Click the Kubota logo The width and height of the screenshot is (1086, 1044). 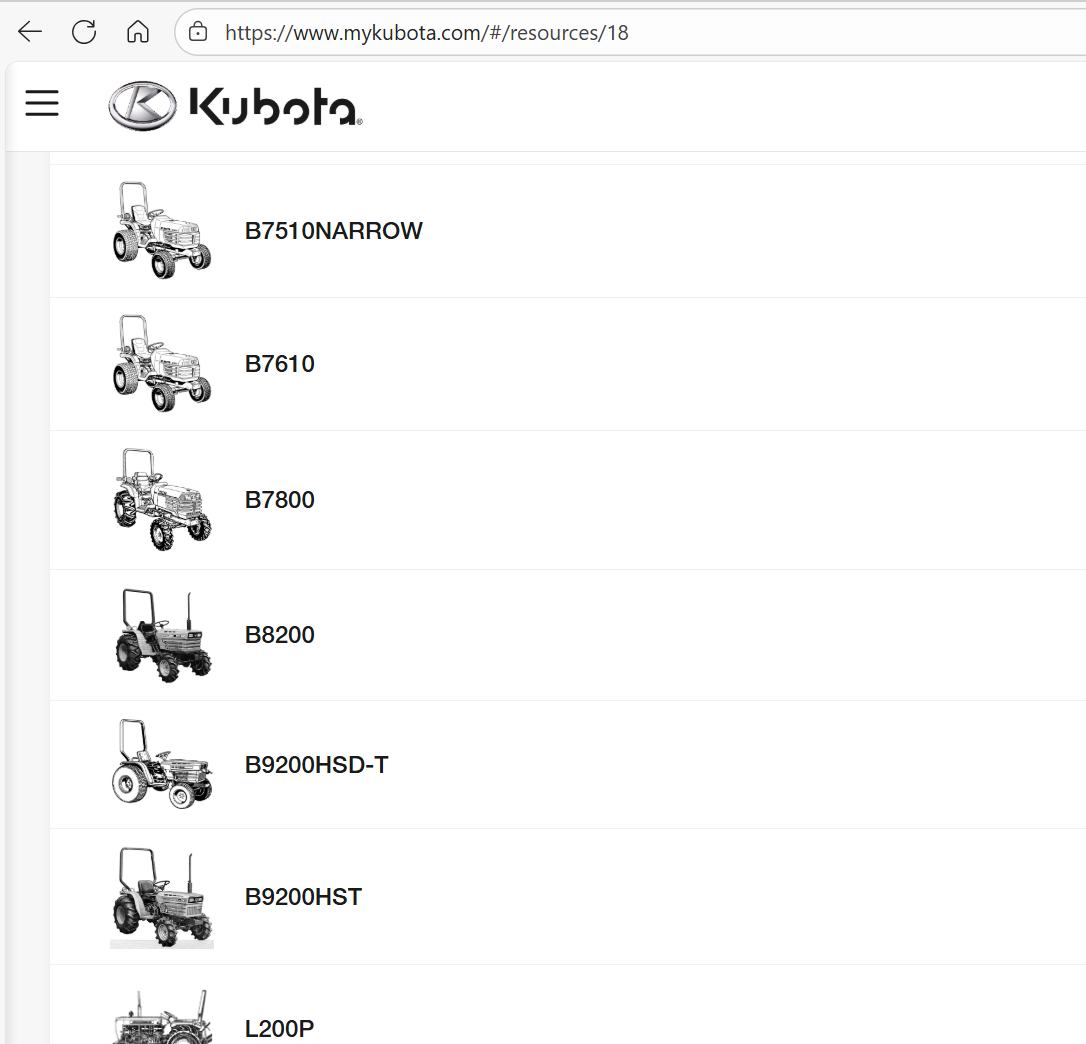[x=235, y=106]
